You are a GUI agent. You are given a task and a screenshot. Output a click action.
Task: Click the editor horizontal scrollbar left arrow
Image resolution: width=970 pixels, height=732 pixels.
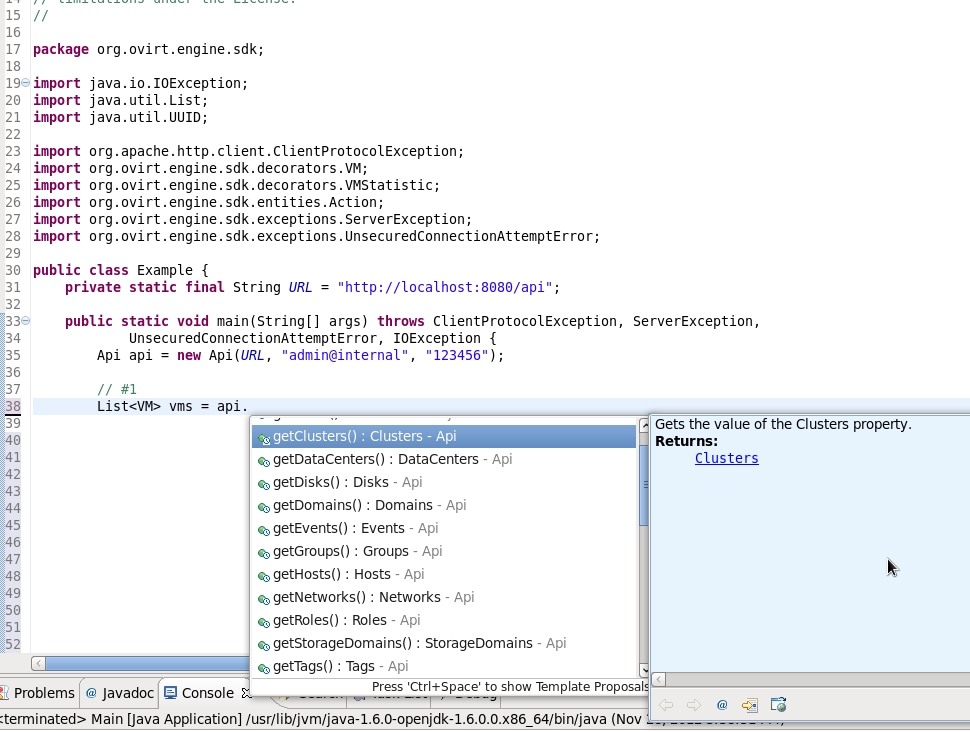(38, 663)
